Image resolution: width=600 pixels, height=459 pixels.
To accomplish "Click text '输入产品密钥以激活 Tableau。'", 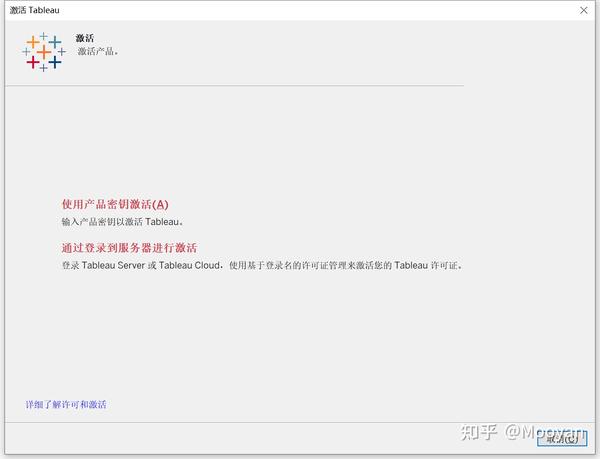I will pyautogui.click(x=123, y=222).
